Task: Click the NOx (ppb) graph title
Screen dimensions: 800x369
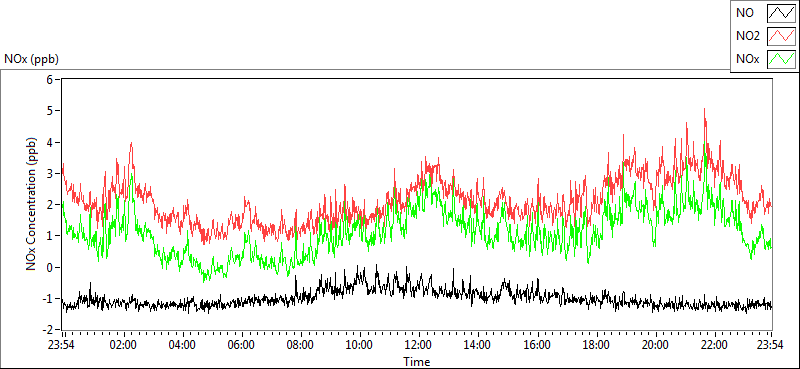Action: 31,59
